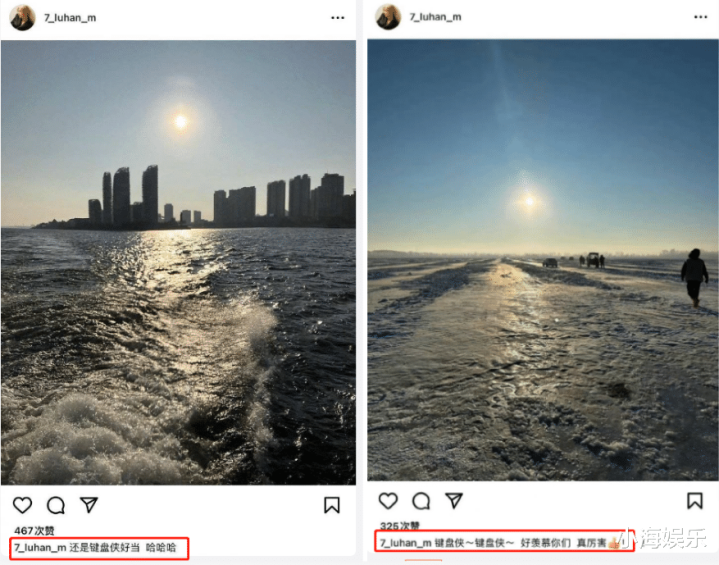
Task: Open the left post's profile avatar
Action: [22, 17]
